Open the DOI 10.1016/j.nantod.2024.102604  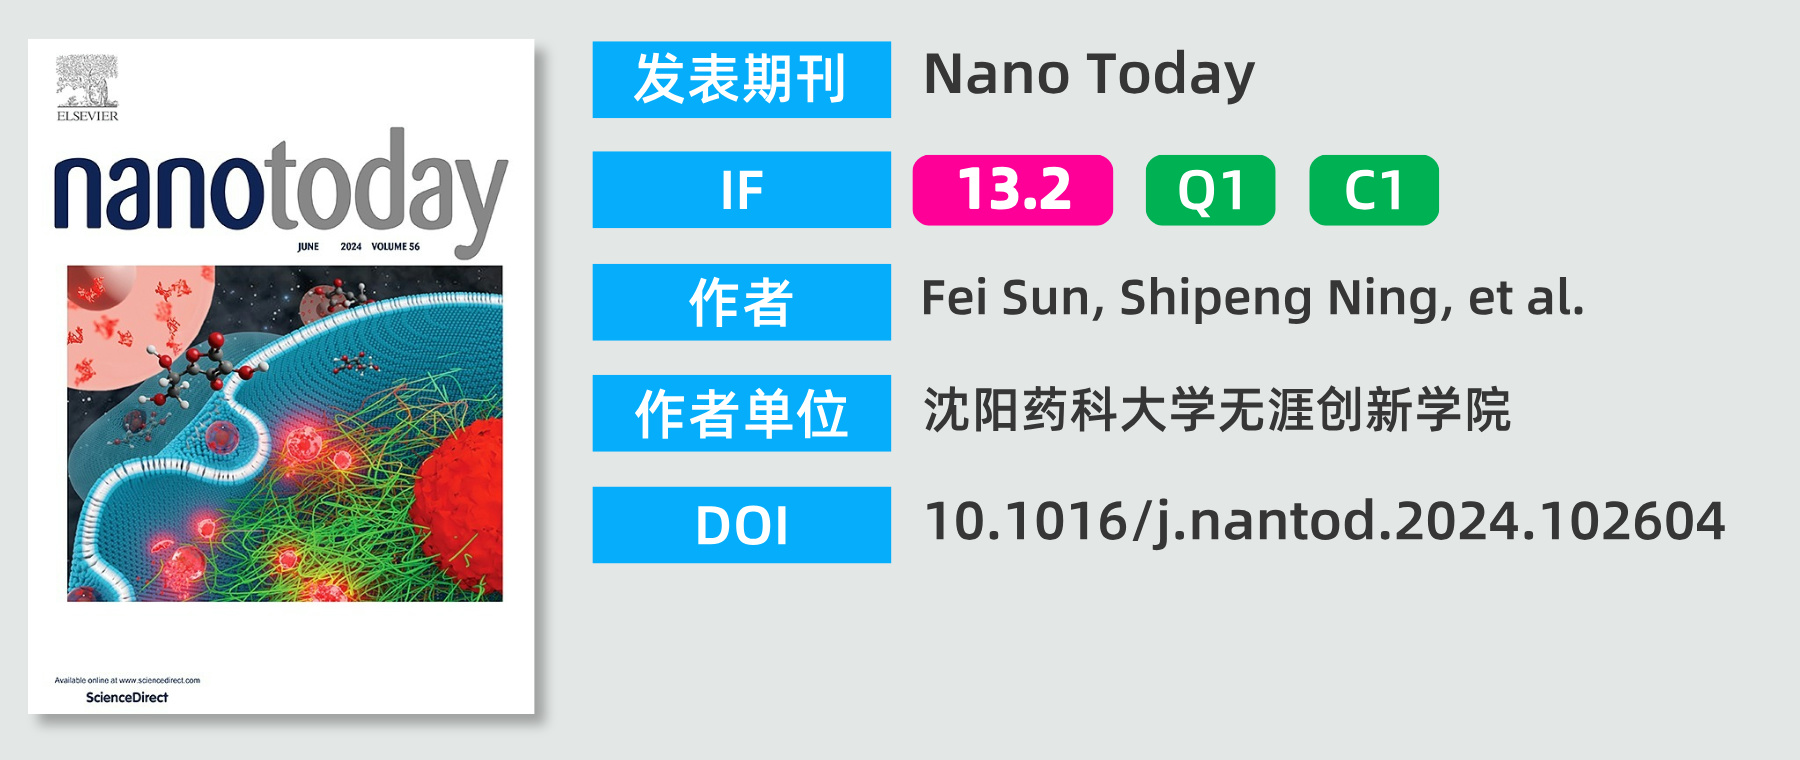coord(1325,522)
